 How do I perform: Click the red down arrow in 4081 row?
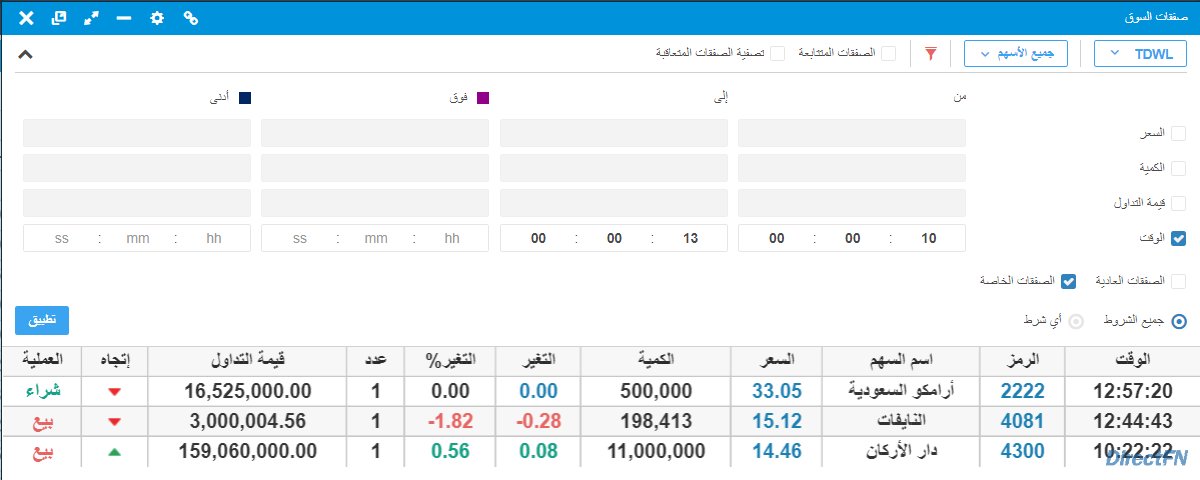pos(114,422)
